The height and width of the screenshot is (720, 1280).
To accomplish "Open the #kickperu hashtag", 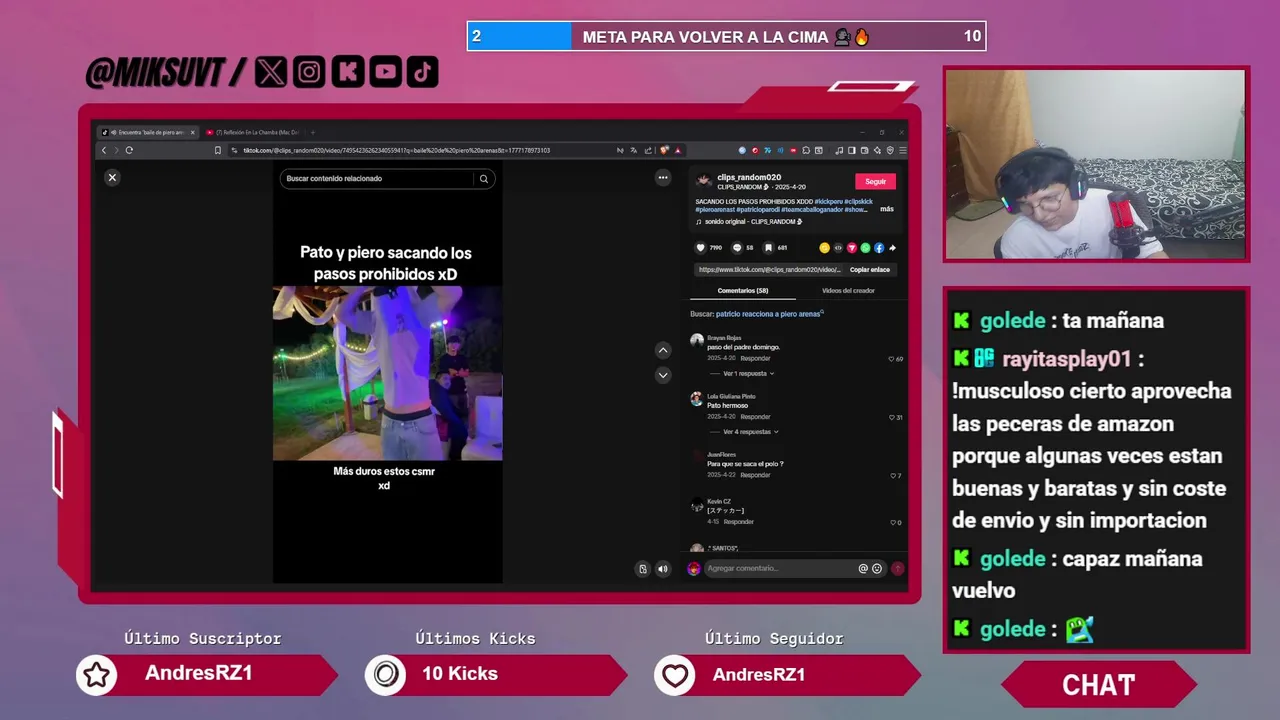I will point(828,201).
